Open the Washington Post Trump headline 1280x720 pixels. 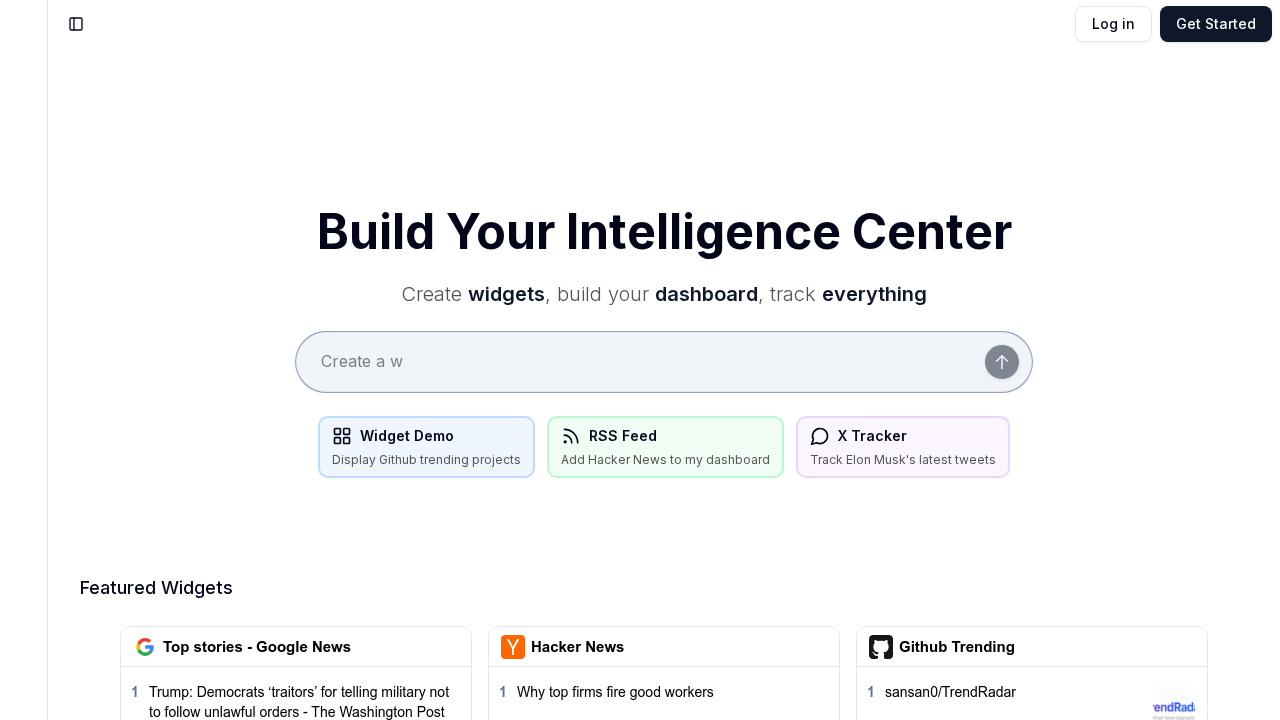[298, 701]
